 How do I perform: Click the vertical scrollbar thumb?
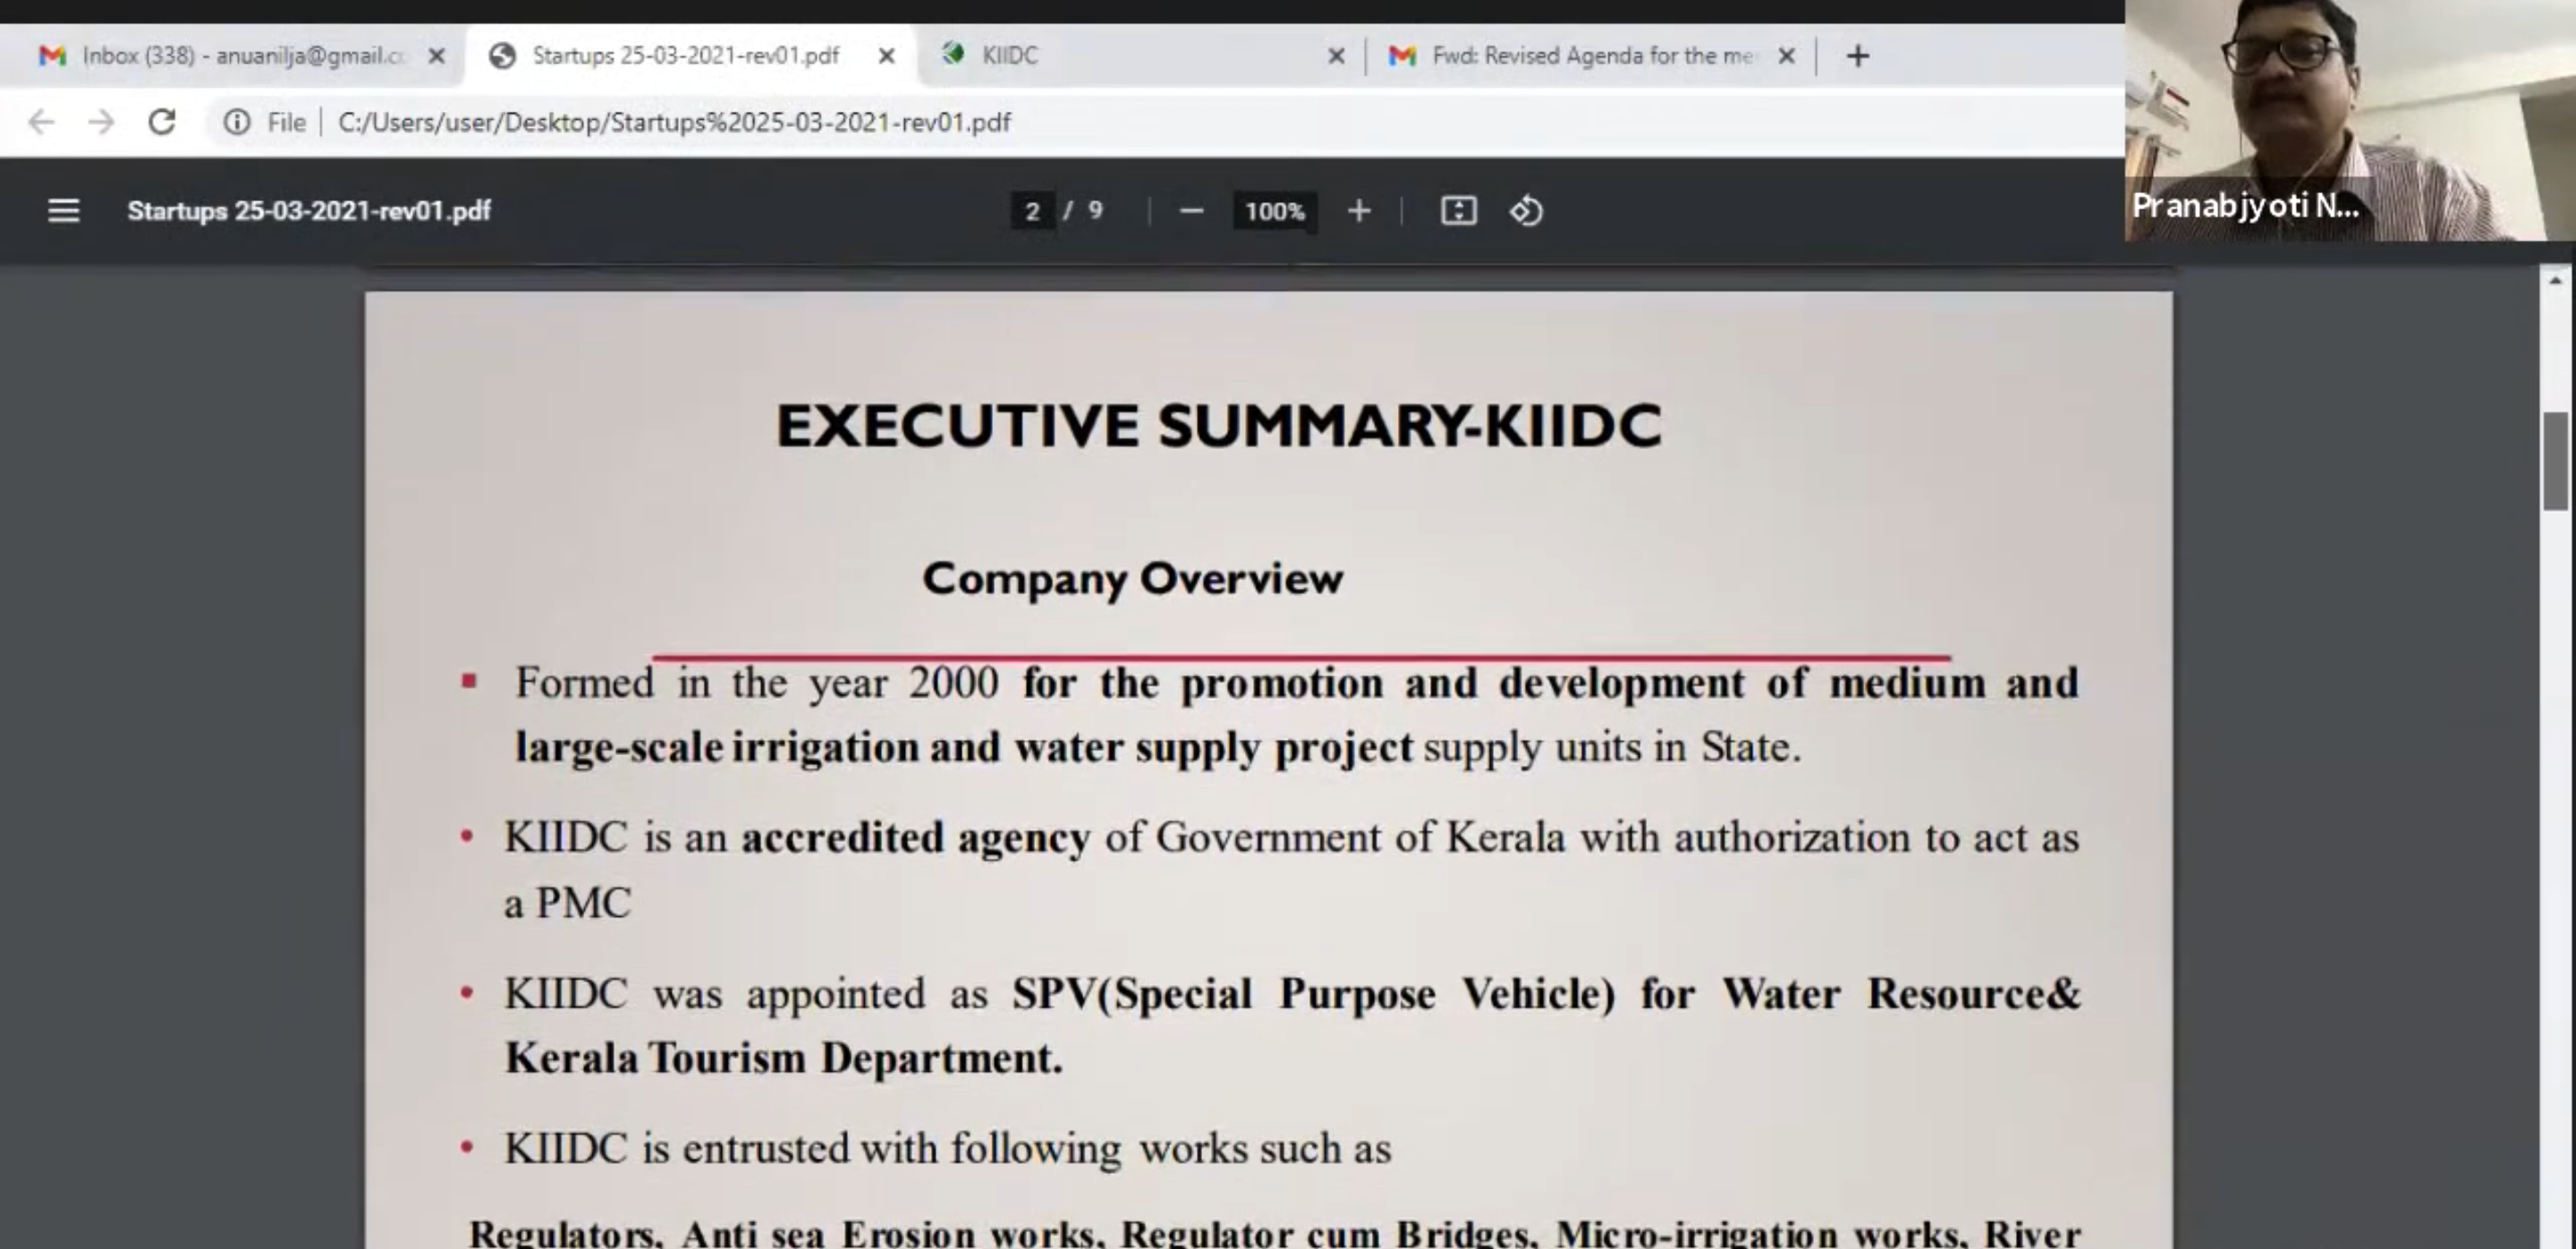[x=2555, y=461]
